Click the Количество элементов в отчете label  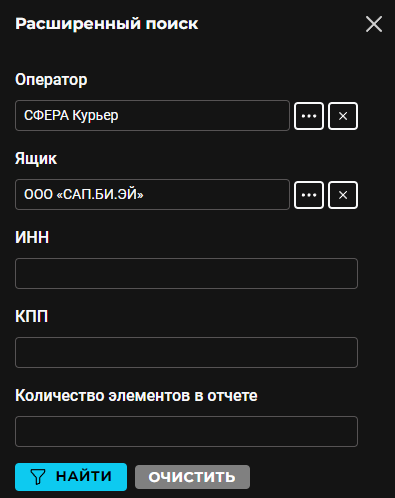point(136,396)
